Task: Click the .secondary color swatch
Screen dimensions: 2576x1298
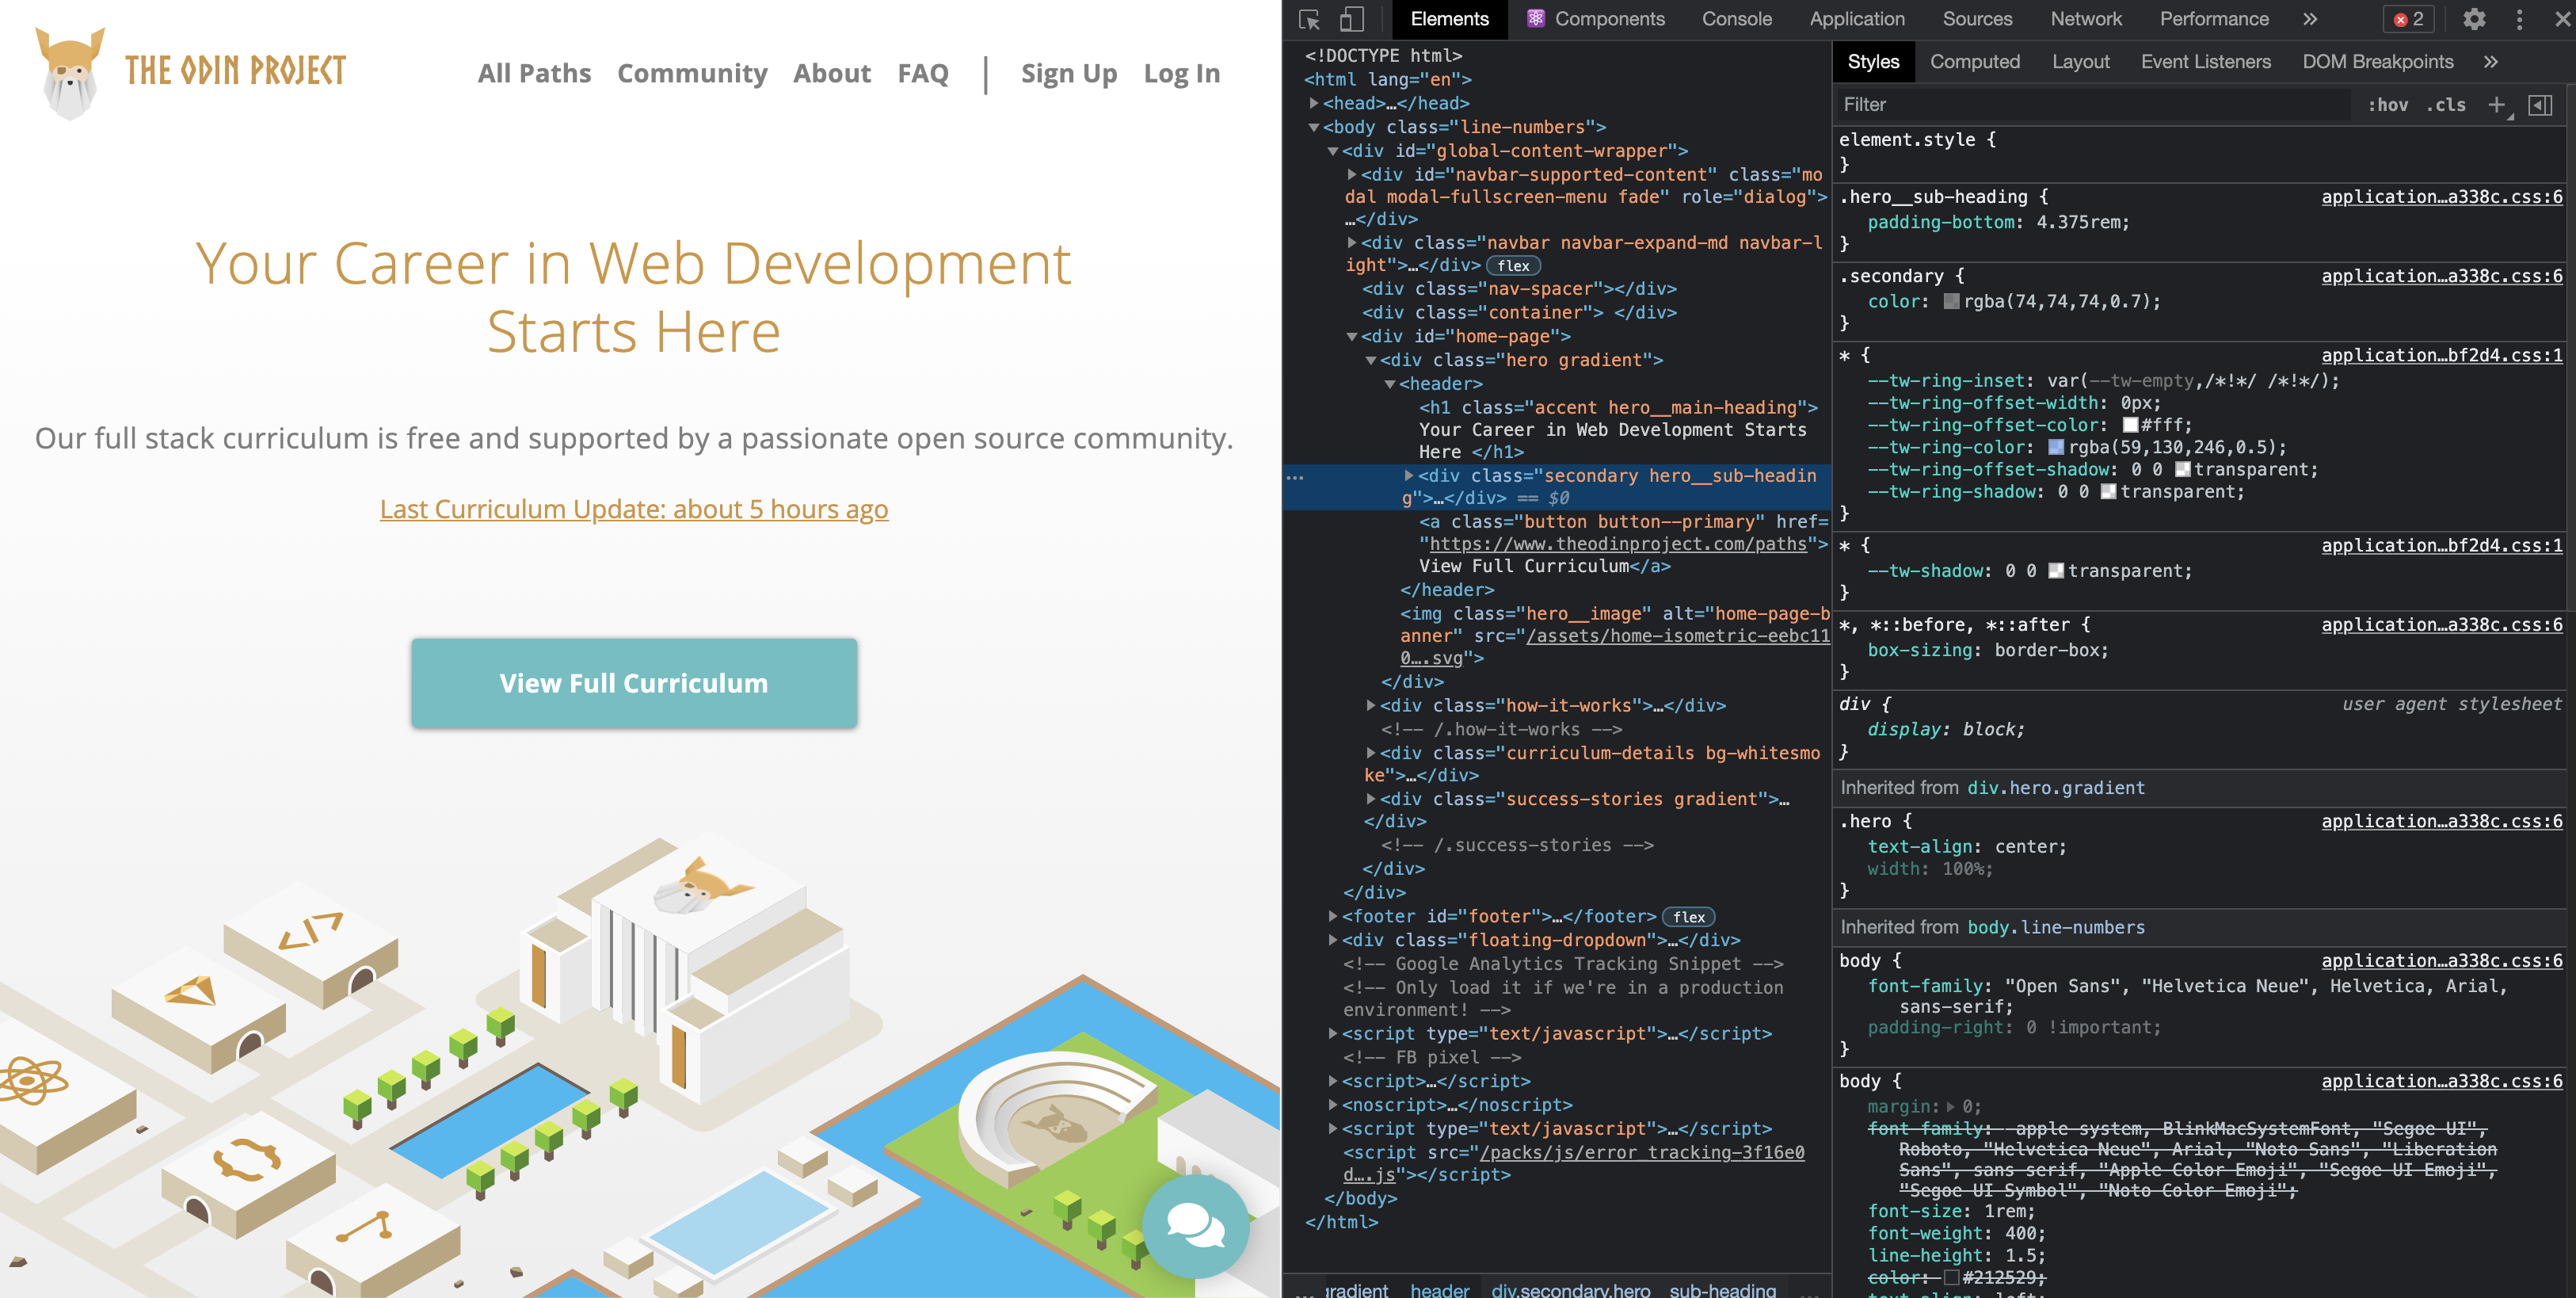Action: pos(1951,301)
